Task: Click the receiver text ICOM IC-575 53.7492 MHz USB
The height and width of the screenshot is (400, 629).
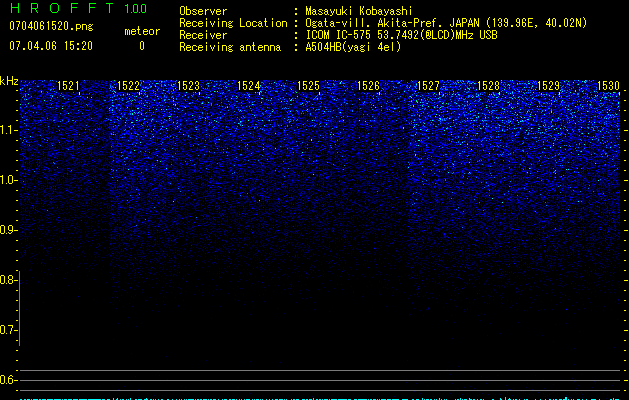Action: point(401,35)
